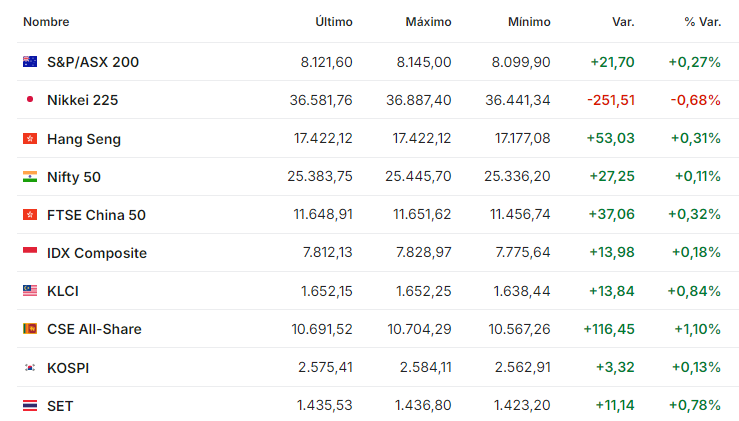Open the Nikkei 225 index link
The width and height of the screenshot is (739, 421).
click(x=82, y=100)
